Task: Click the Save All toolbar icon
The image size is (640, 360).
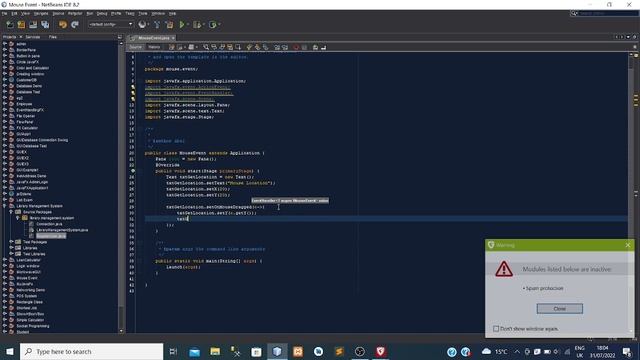Action: 45,25
